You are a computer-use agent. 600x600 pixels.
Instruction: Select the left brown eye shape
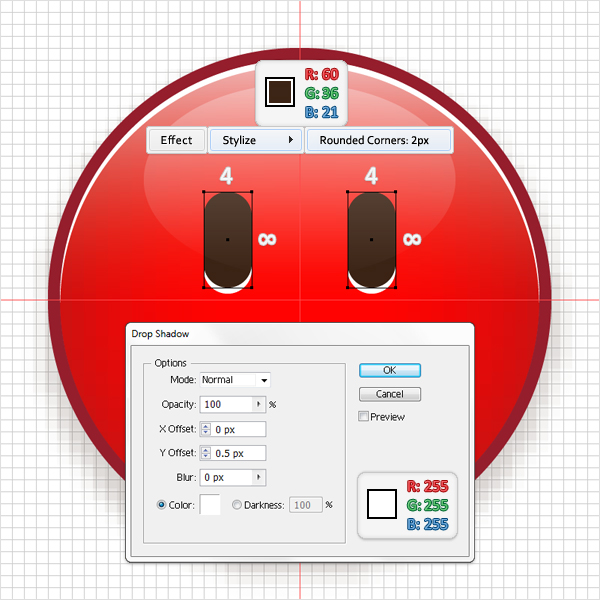(228, 240)
